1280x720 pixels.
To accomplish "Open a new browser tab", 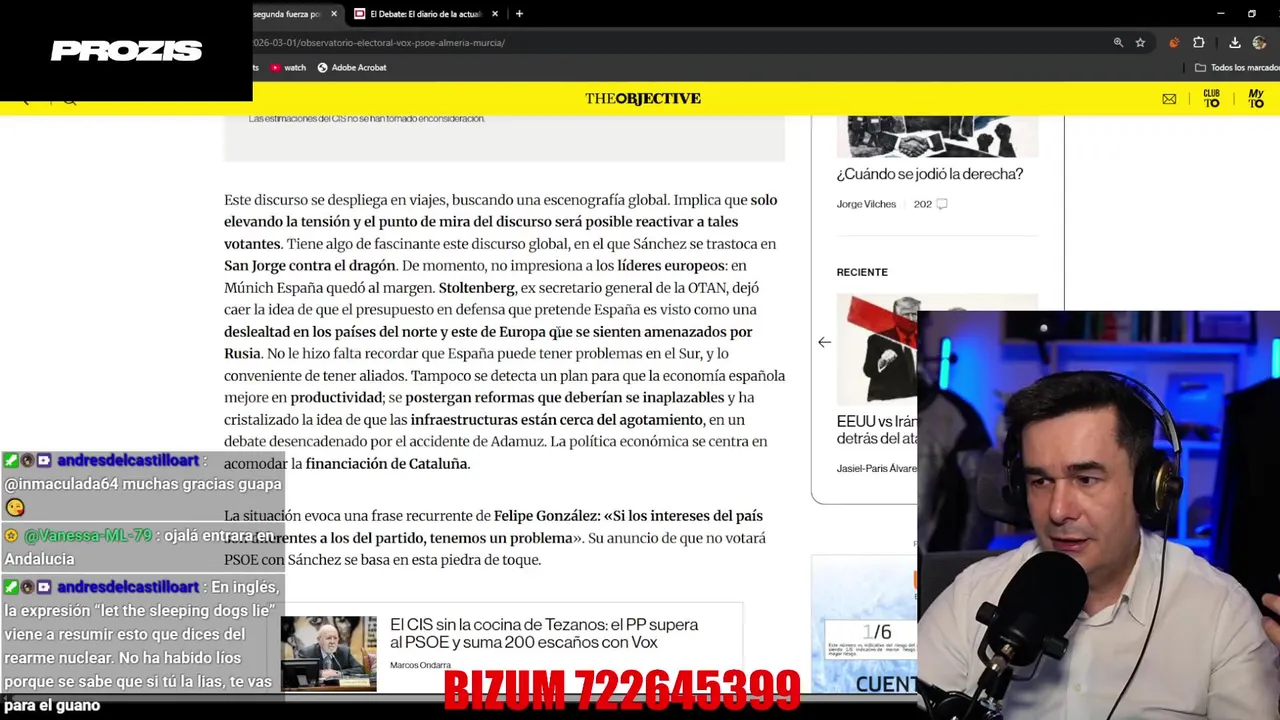I will coord(519,14).
